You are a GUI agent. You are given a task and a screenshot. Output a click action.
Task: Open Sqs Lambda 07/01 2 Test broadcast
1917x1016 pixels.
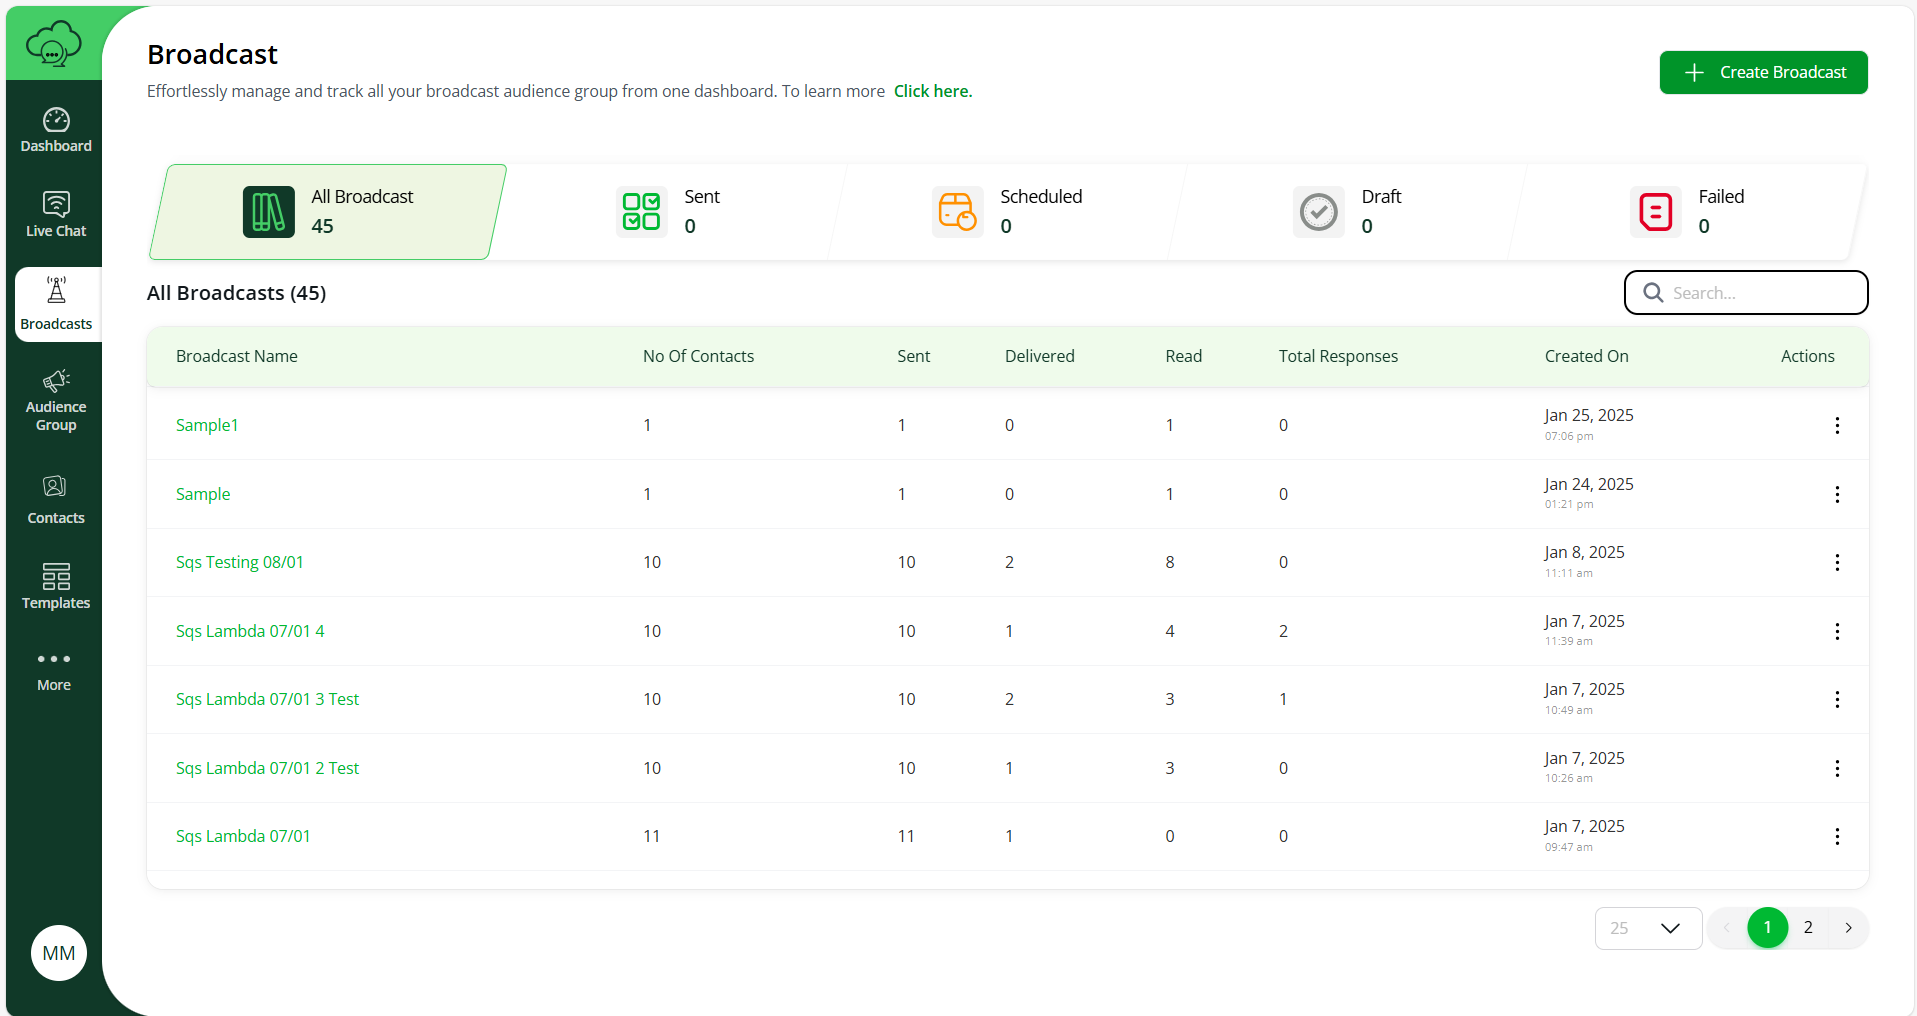267,768
